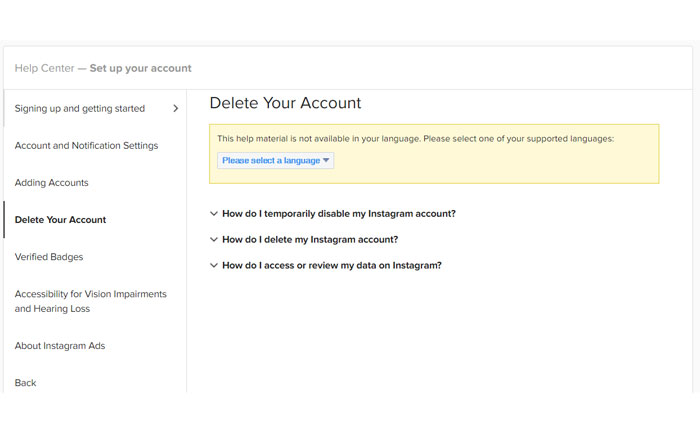Click Back in the sidebar
The height and width of the screenshot is (433, 700).
point(26,383)
